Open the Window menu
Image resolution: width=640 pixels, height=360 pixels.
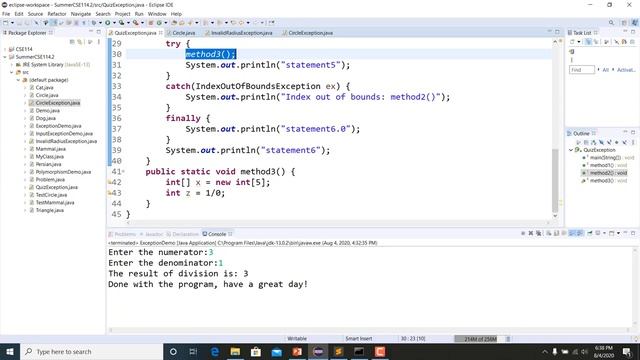click(x=157, y=14)
